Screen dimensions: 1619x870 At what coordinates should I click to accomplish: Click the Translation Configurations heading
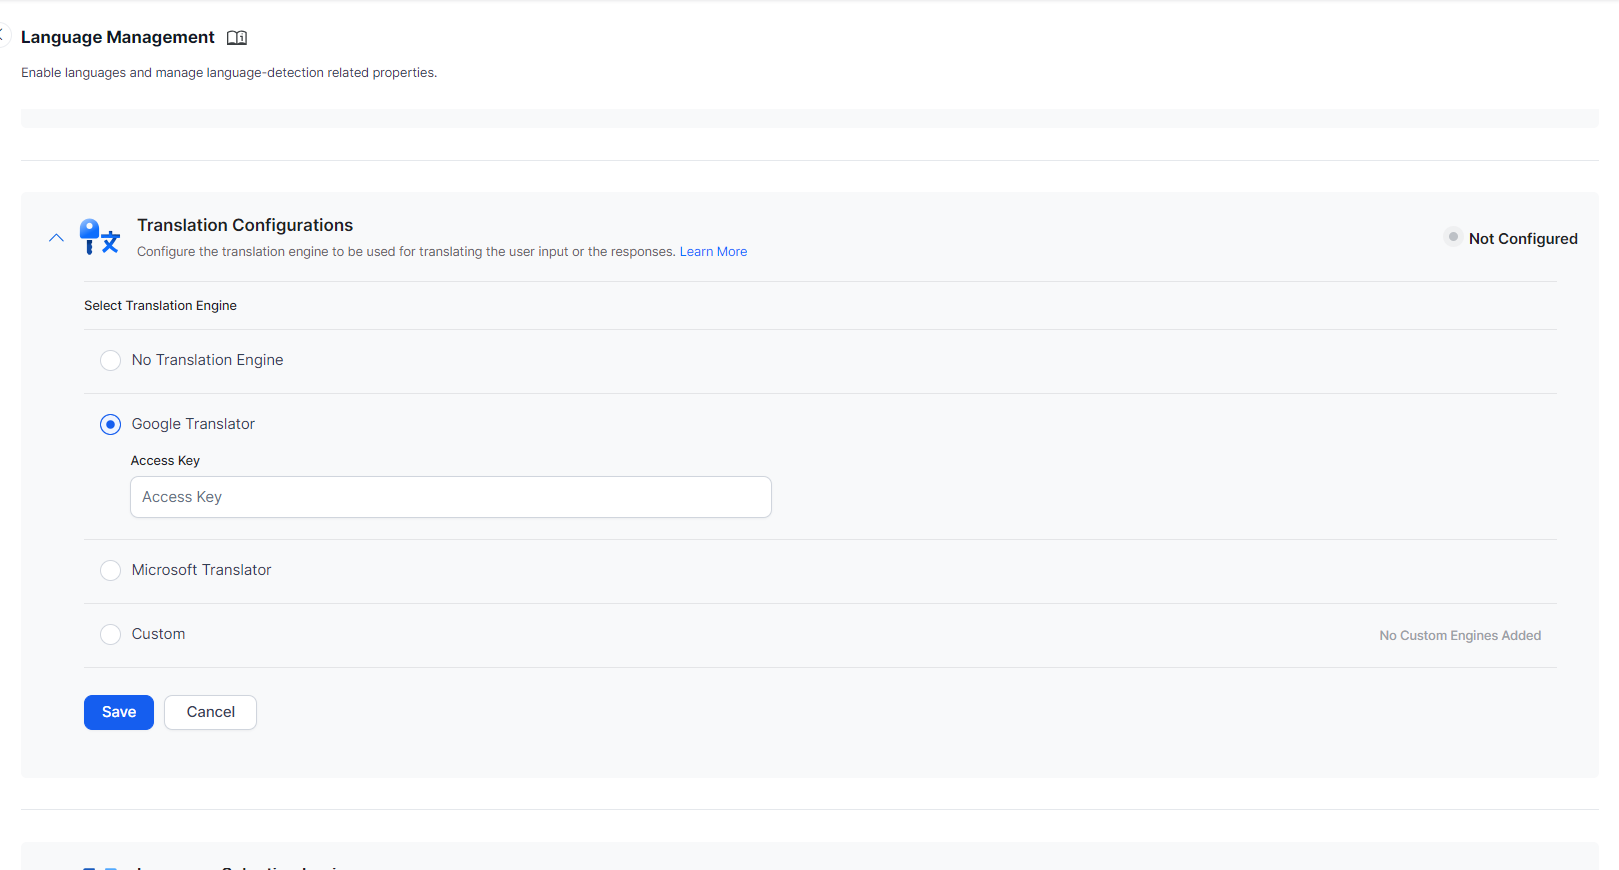(245, 225)
